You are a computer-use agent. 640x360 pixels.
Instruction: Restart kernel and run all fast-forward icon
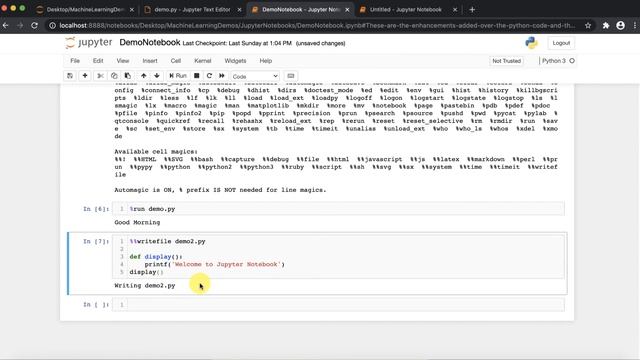click(x=222, y=76)
